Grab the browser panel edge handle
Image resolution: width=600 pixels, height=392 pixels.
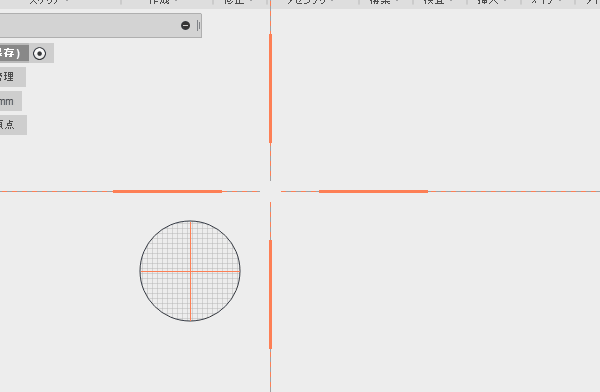coord(198,26)
